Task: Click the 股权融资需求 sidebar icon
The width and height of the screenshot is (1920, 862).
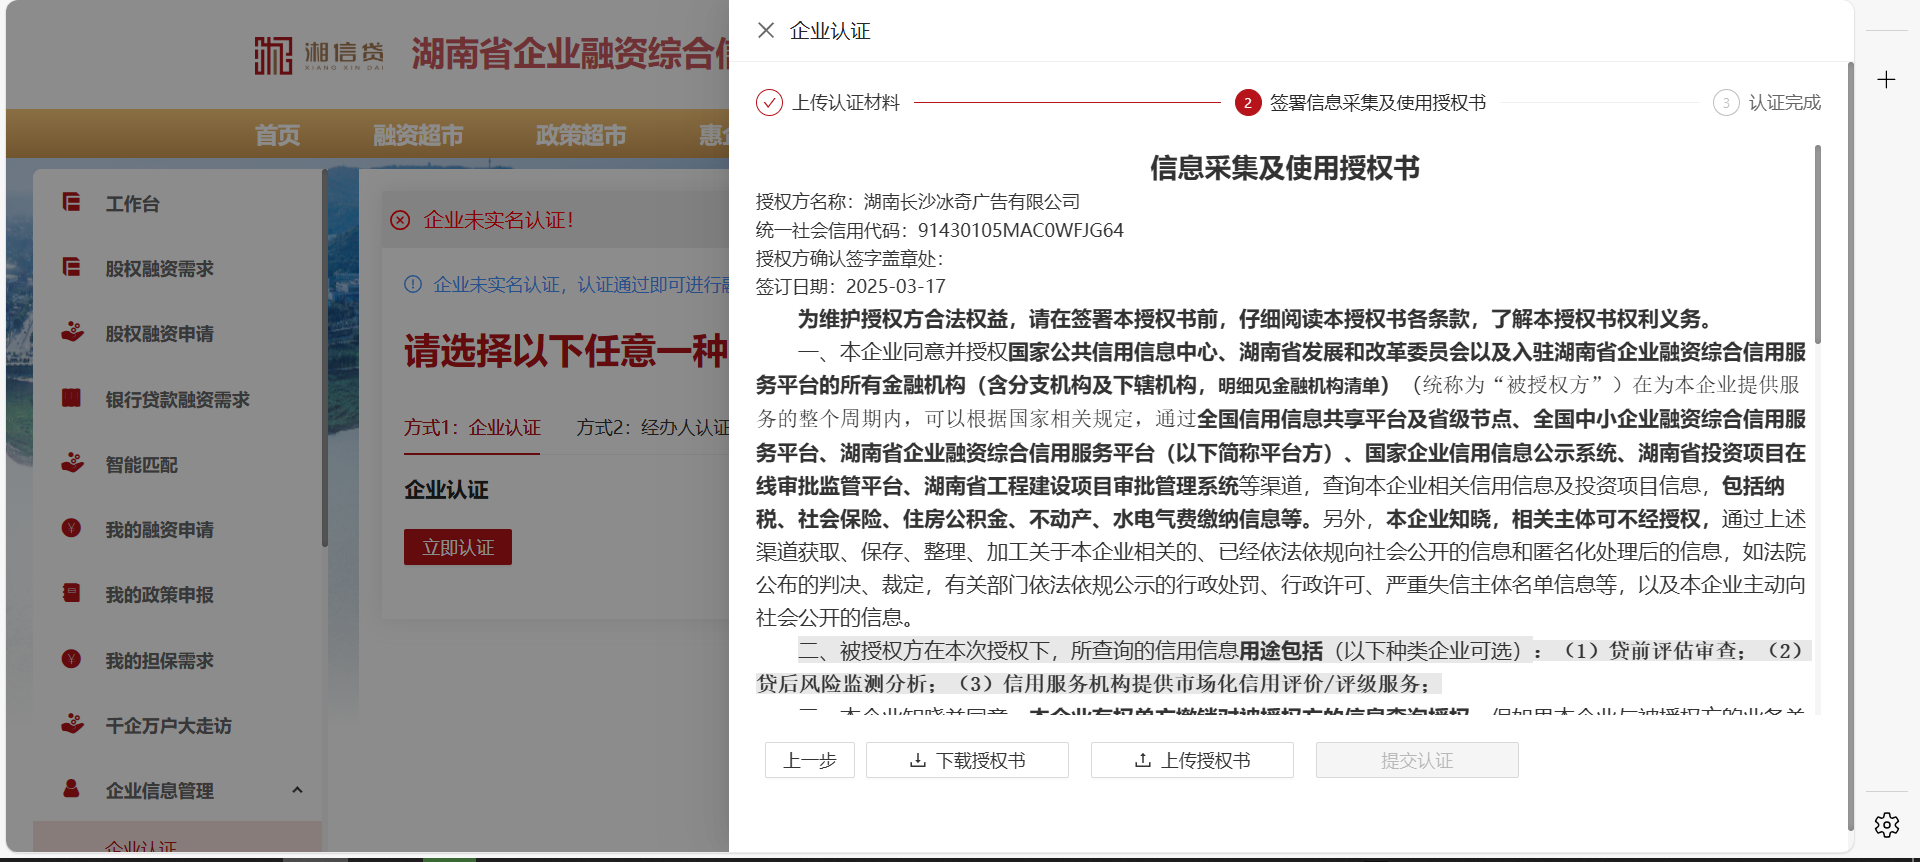Action: point(71,267)
